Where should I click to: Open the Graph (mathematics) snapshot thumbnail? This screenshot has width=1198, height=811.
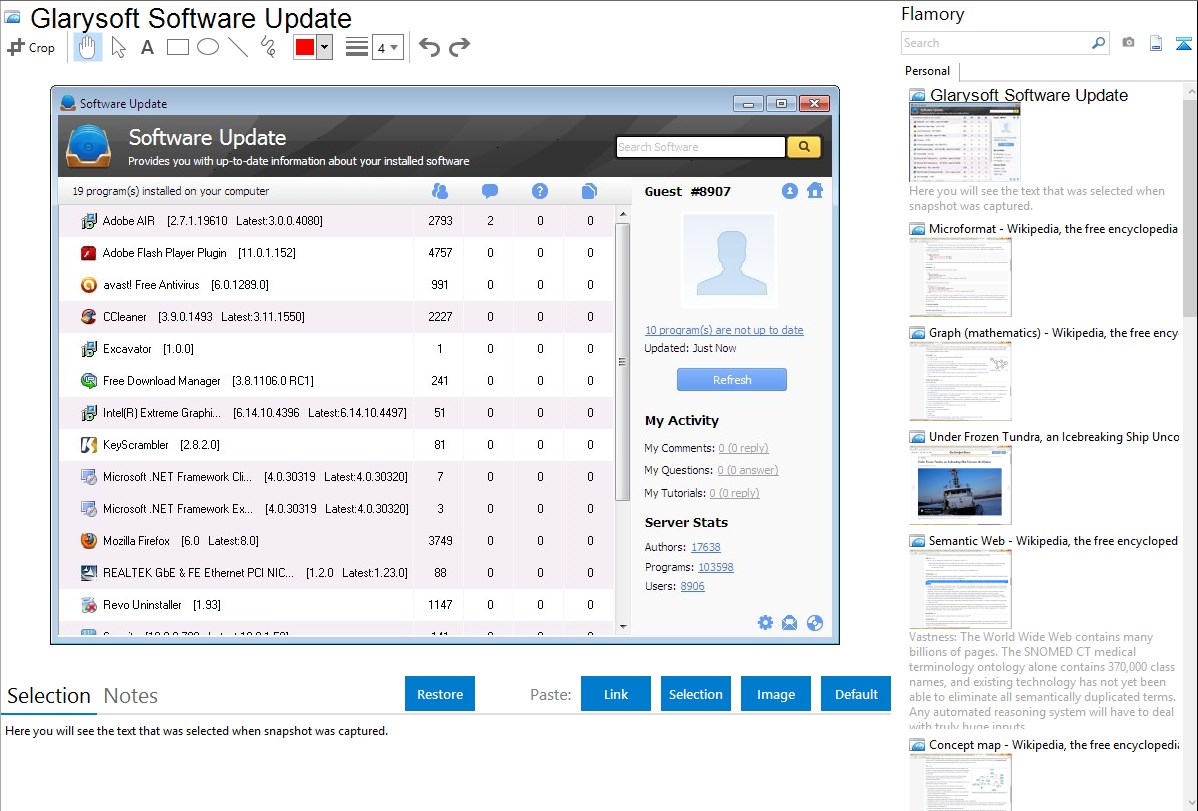(x=960, y=381)
